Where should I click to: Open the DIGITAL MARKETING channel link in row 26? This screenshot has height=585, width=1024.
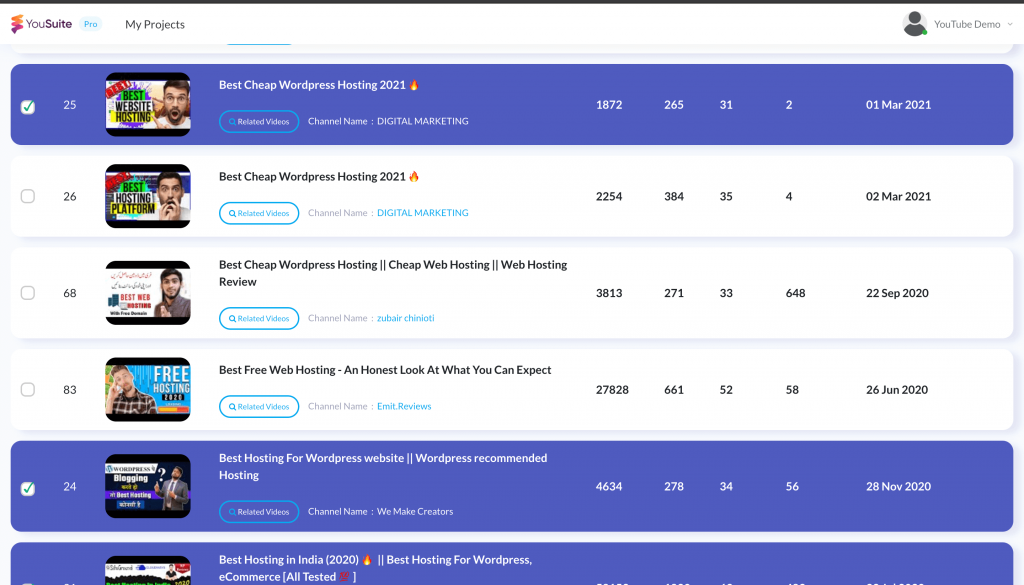[422, 213]
